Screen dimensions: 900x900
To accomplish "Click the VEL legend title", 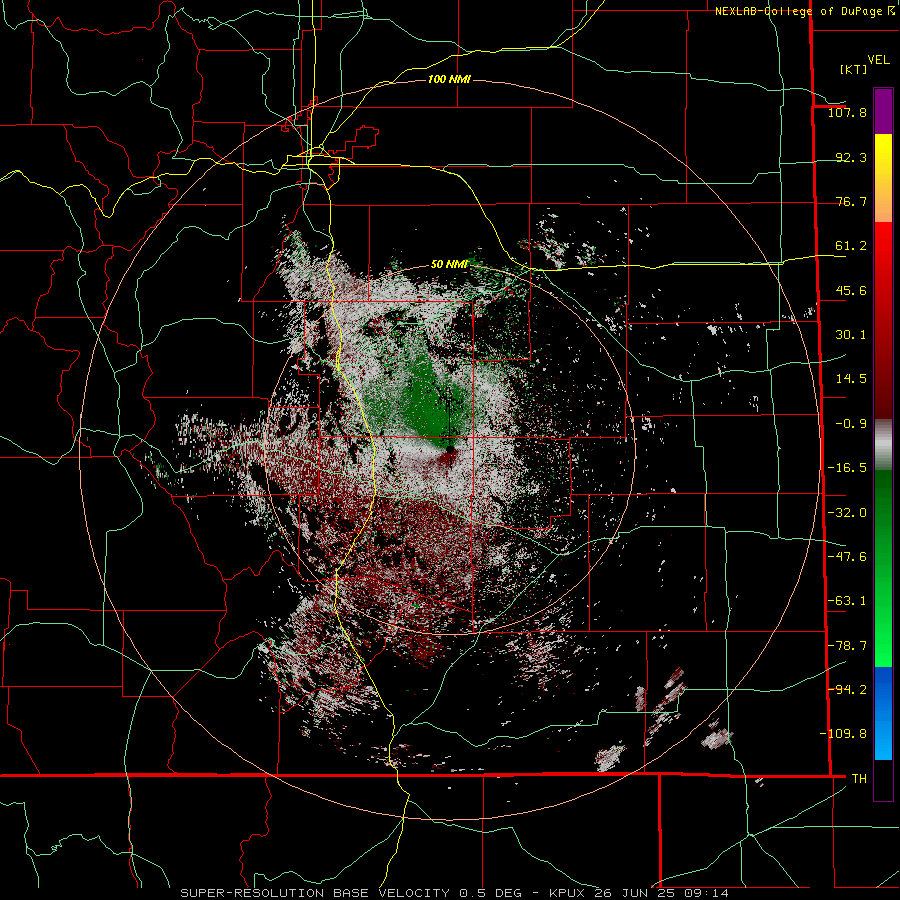I will (x=878, y=60).
